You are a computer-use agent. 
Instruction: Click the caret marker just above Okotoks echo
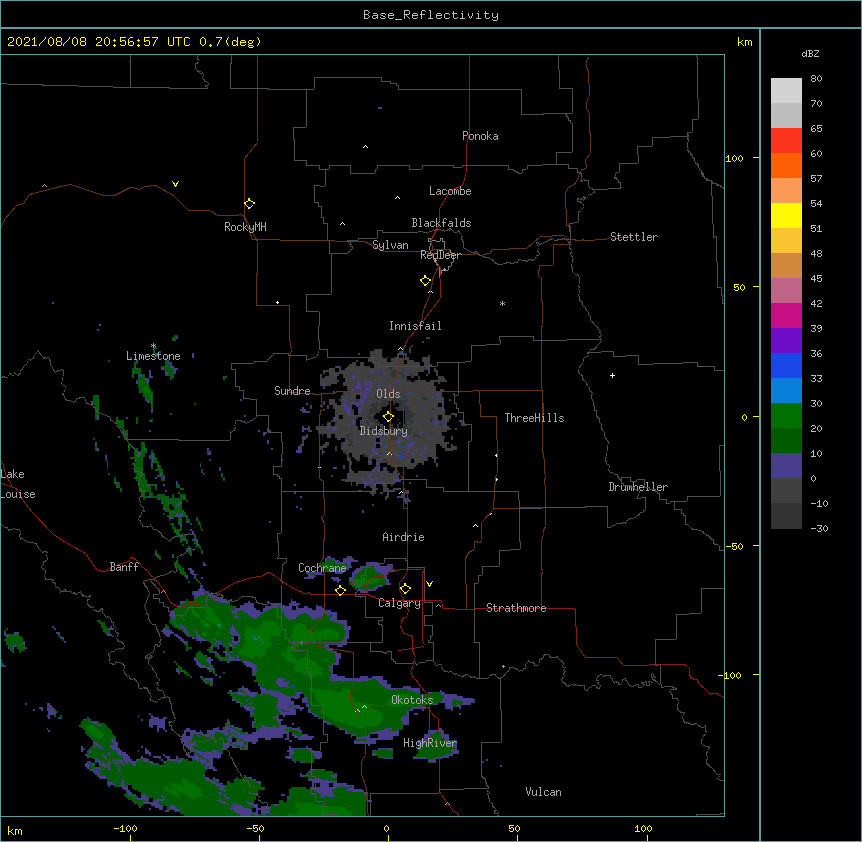364,707
